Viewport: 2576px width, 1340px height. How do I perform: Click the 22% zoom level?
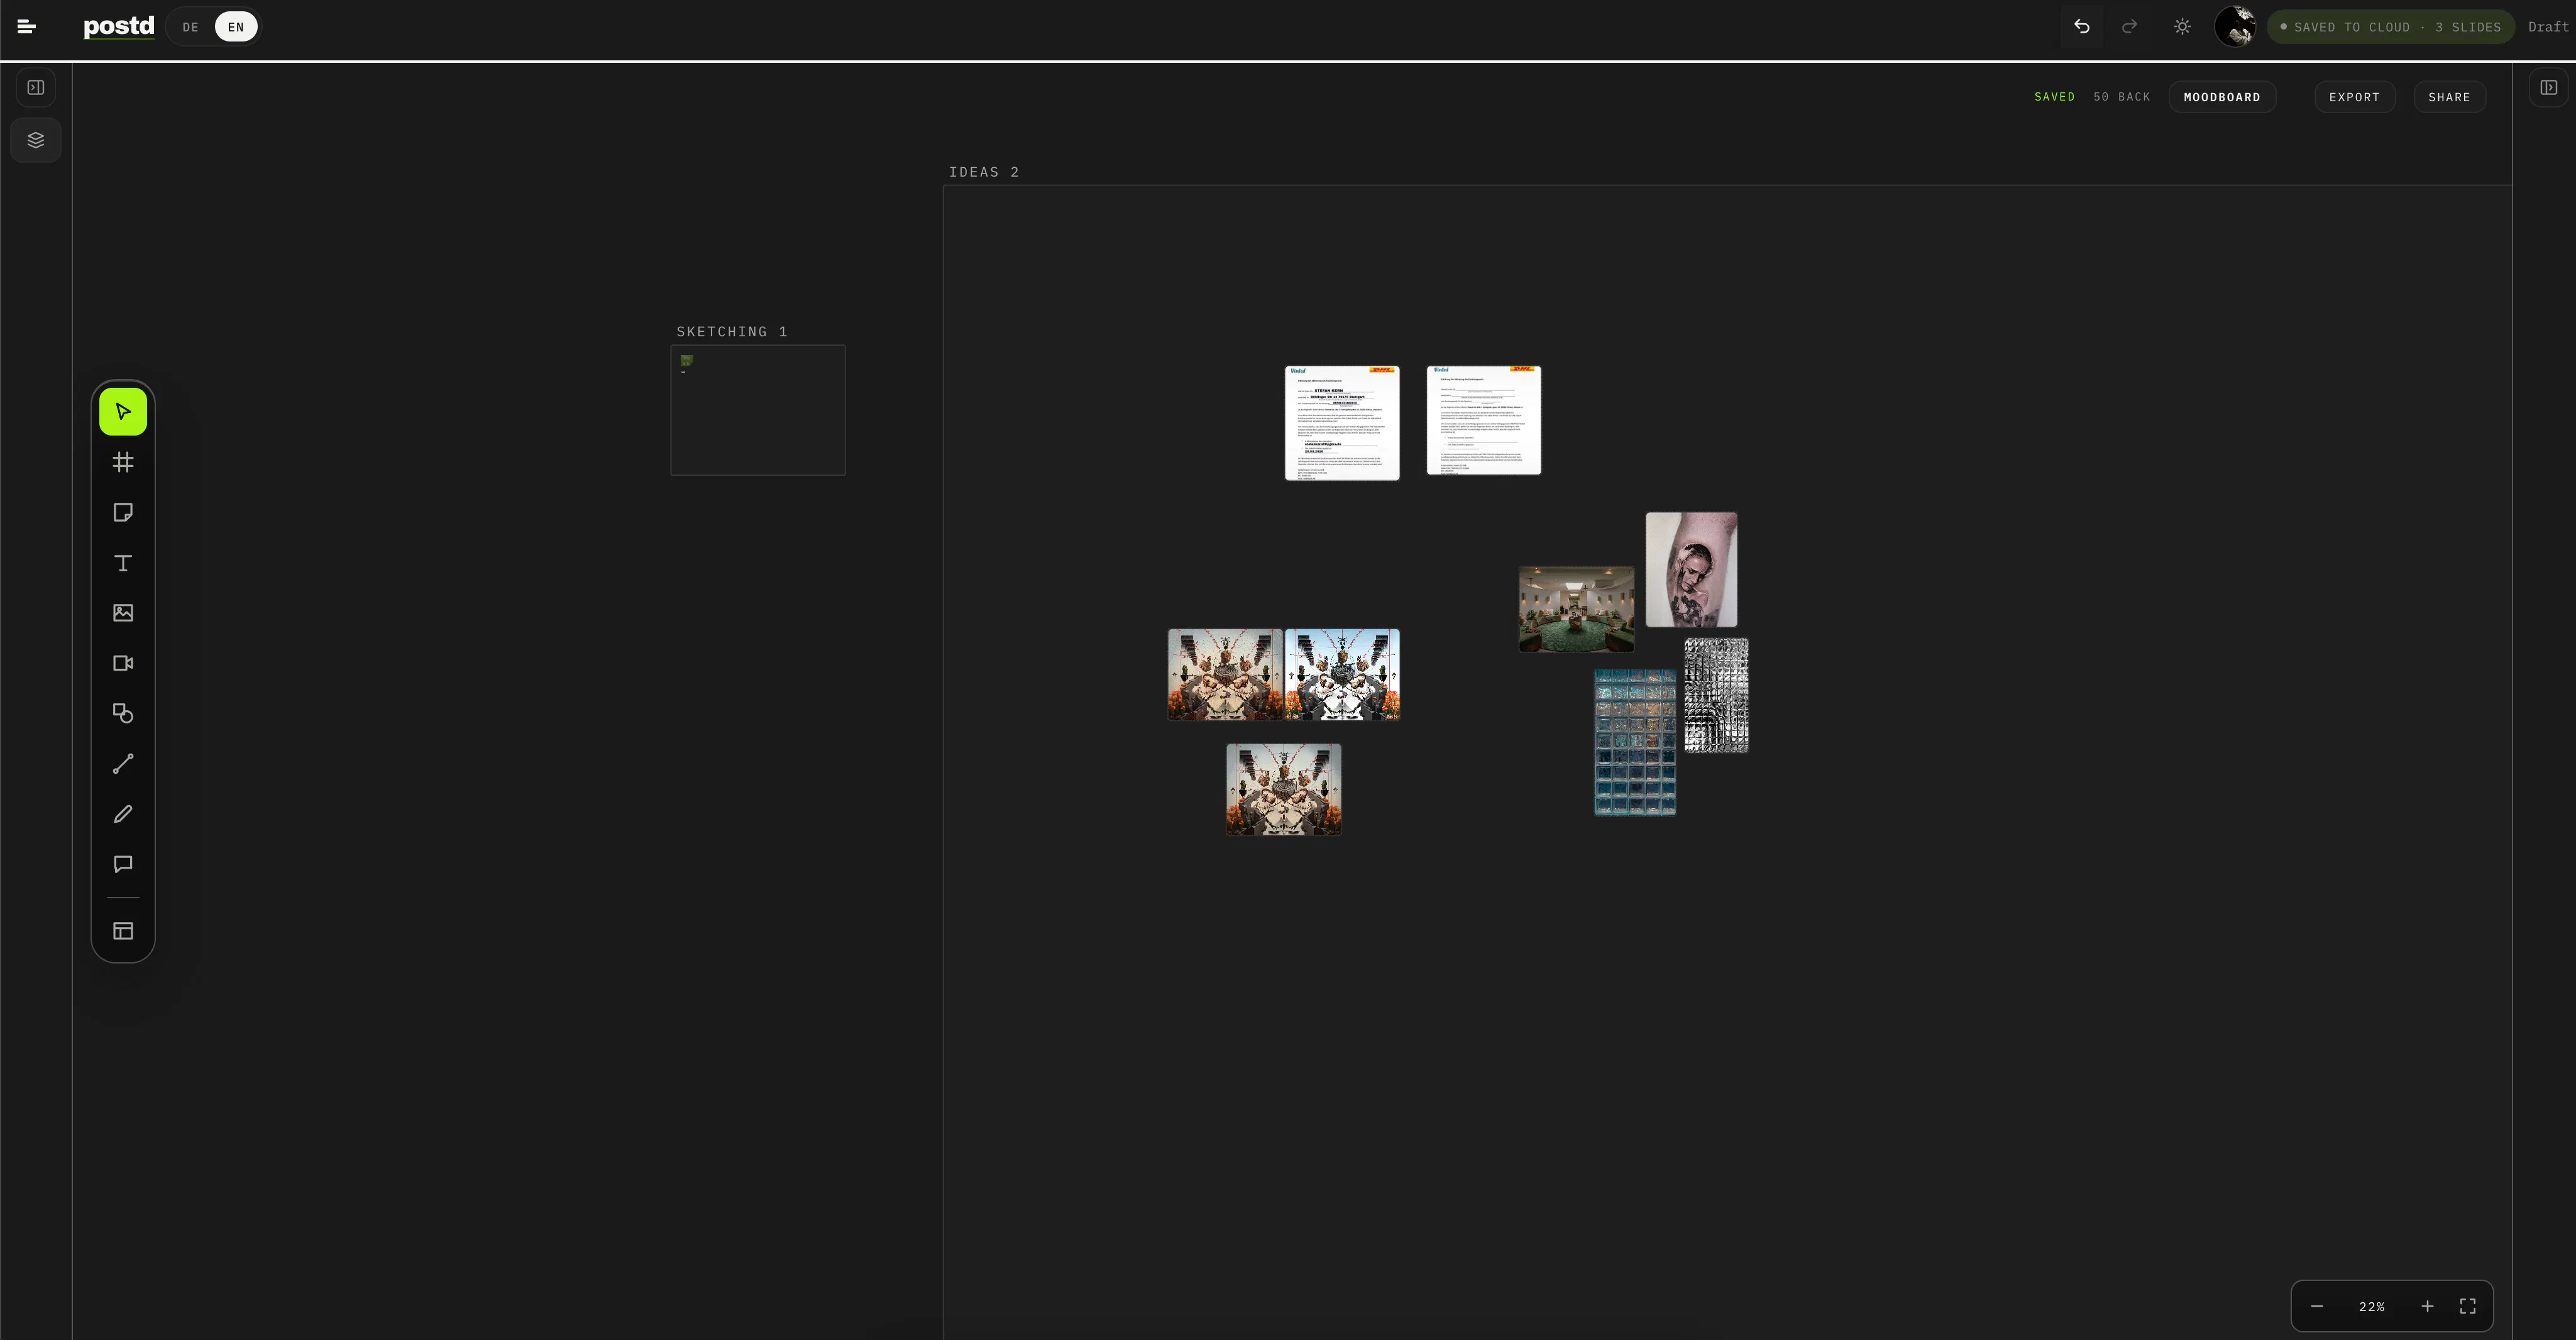coord(2371,1307)
